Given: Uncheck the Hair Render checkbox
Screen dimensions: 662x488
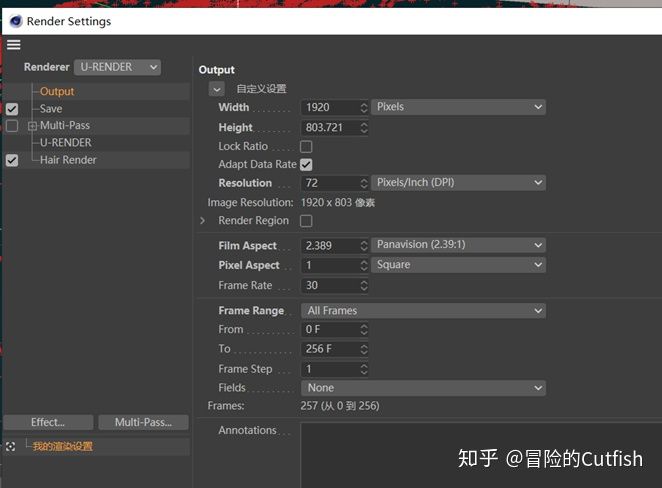Looking at the screenshot, I should pos(12,160).
